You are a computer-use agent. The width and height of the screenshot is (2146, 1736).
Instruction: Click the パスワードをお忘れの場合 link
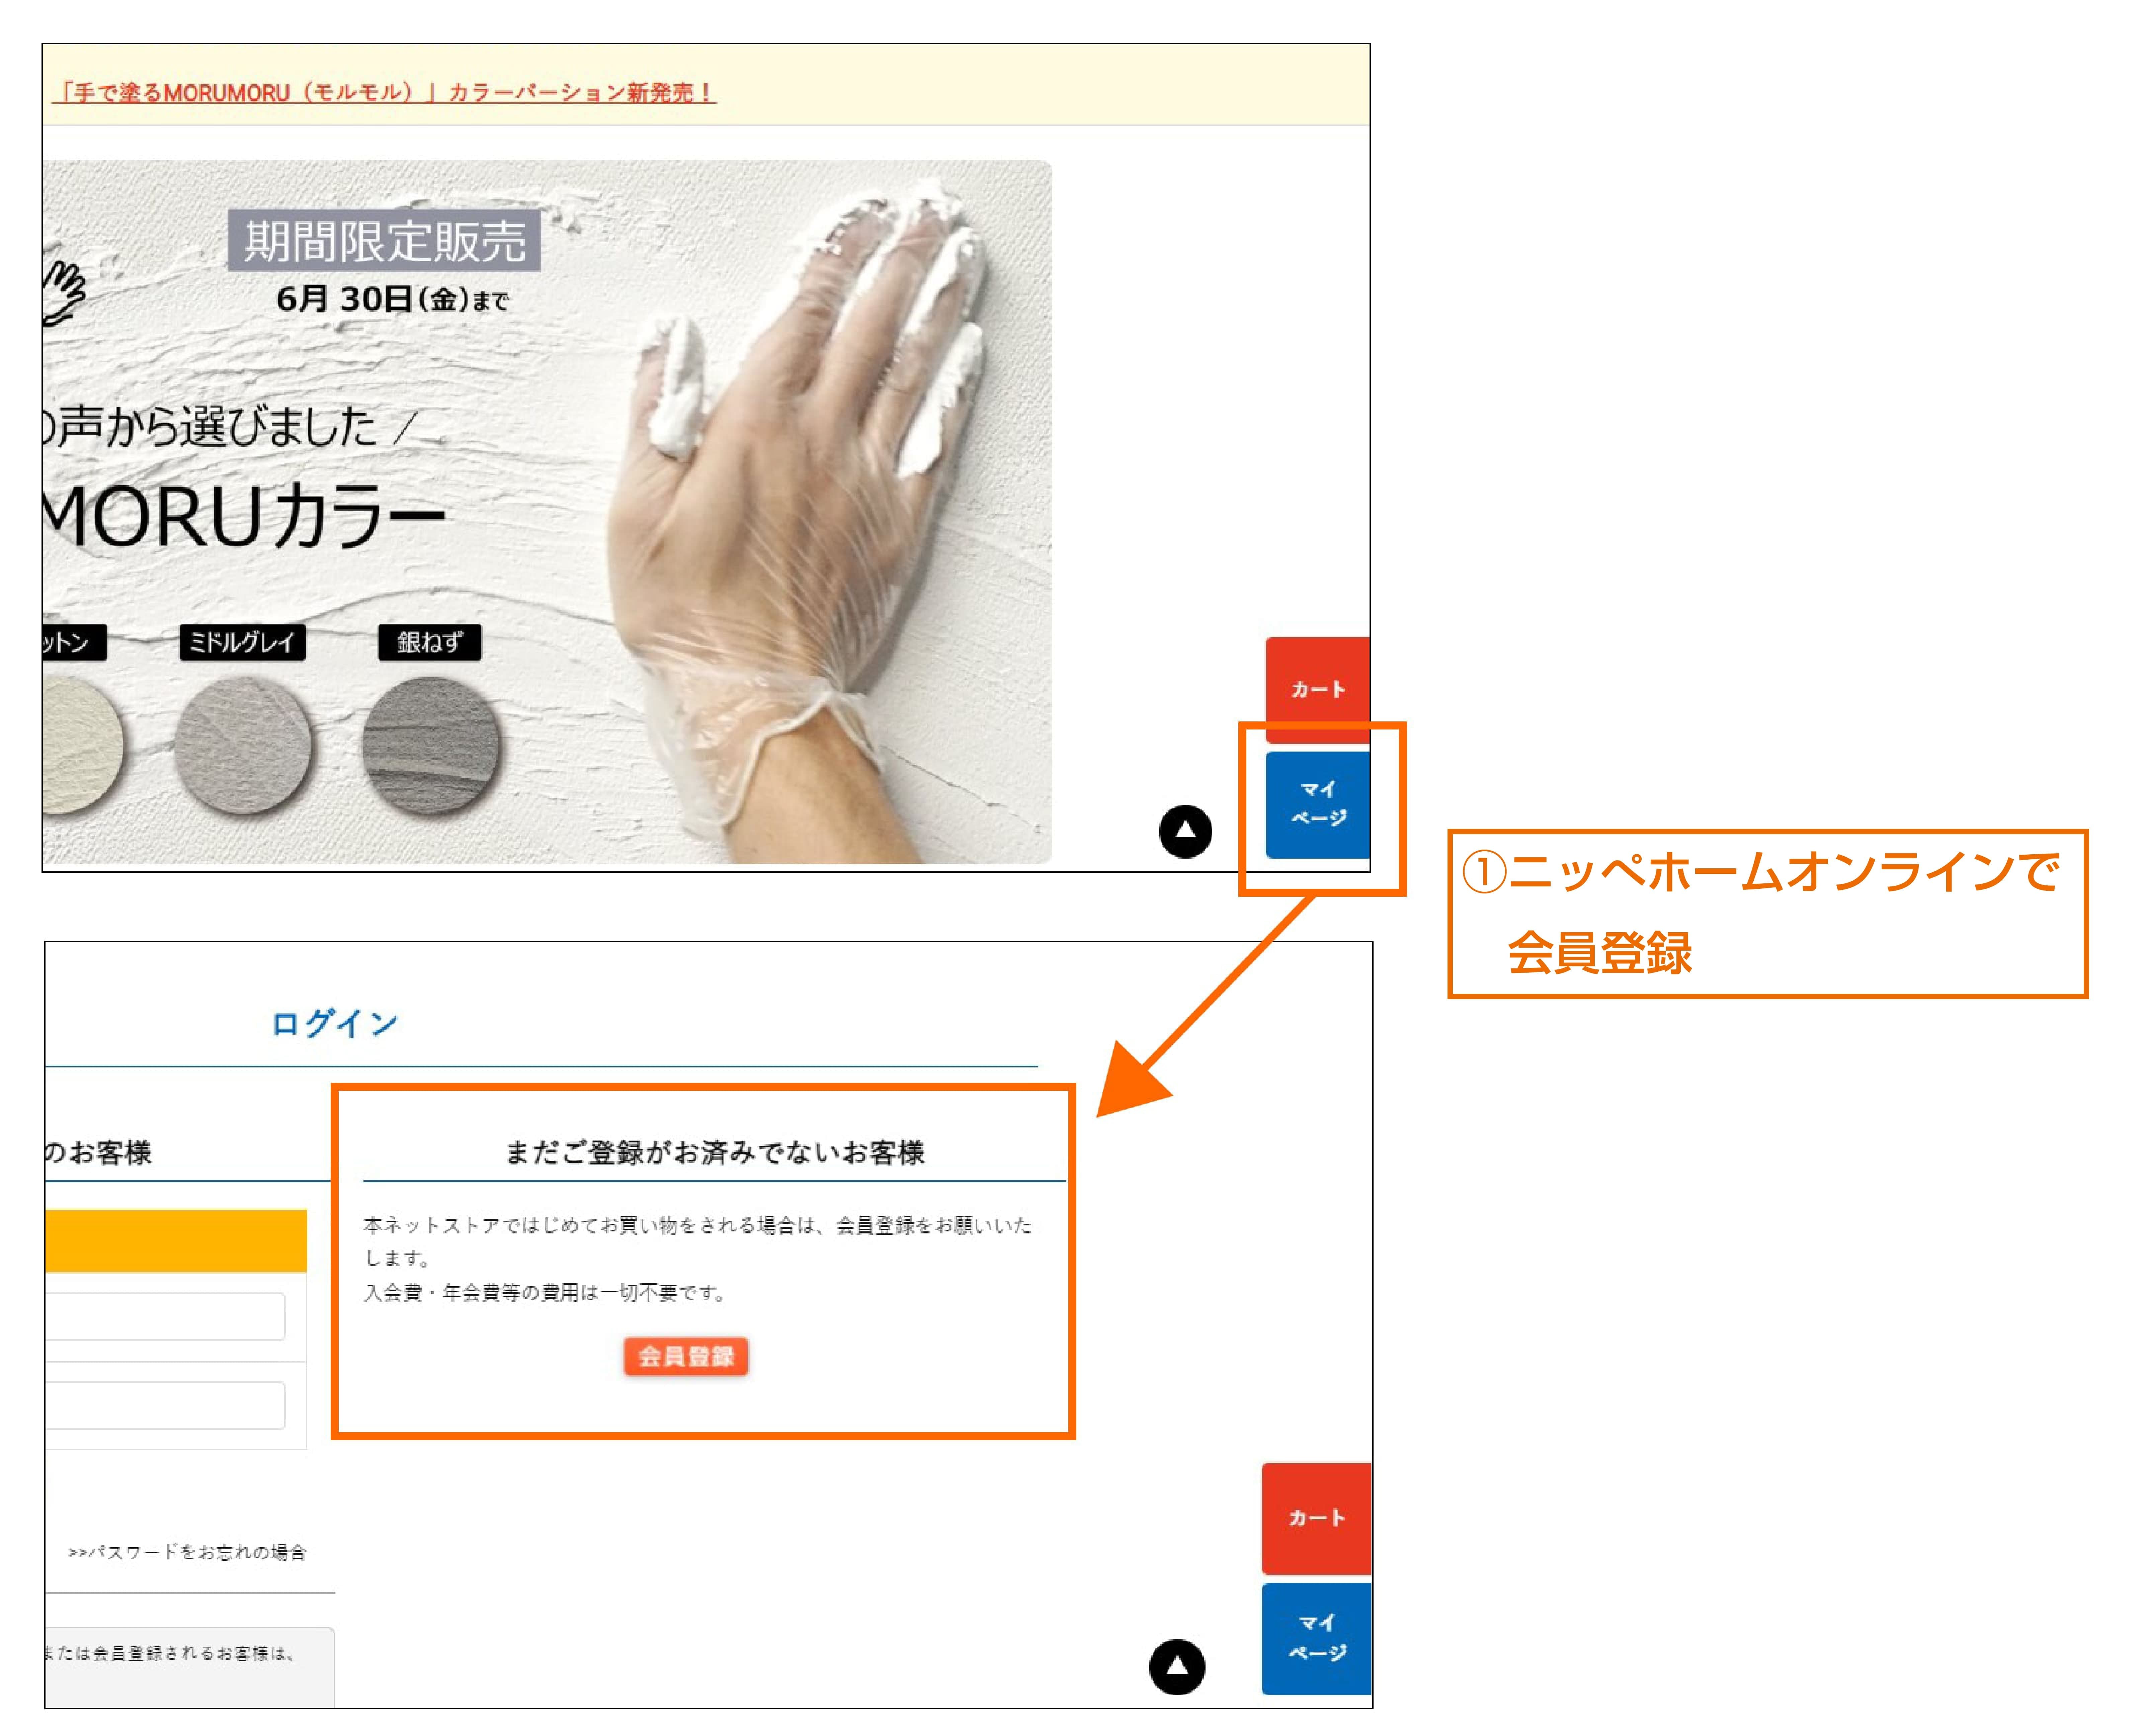coord(187,1552)
